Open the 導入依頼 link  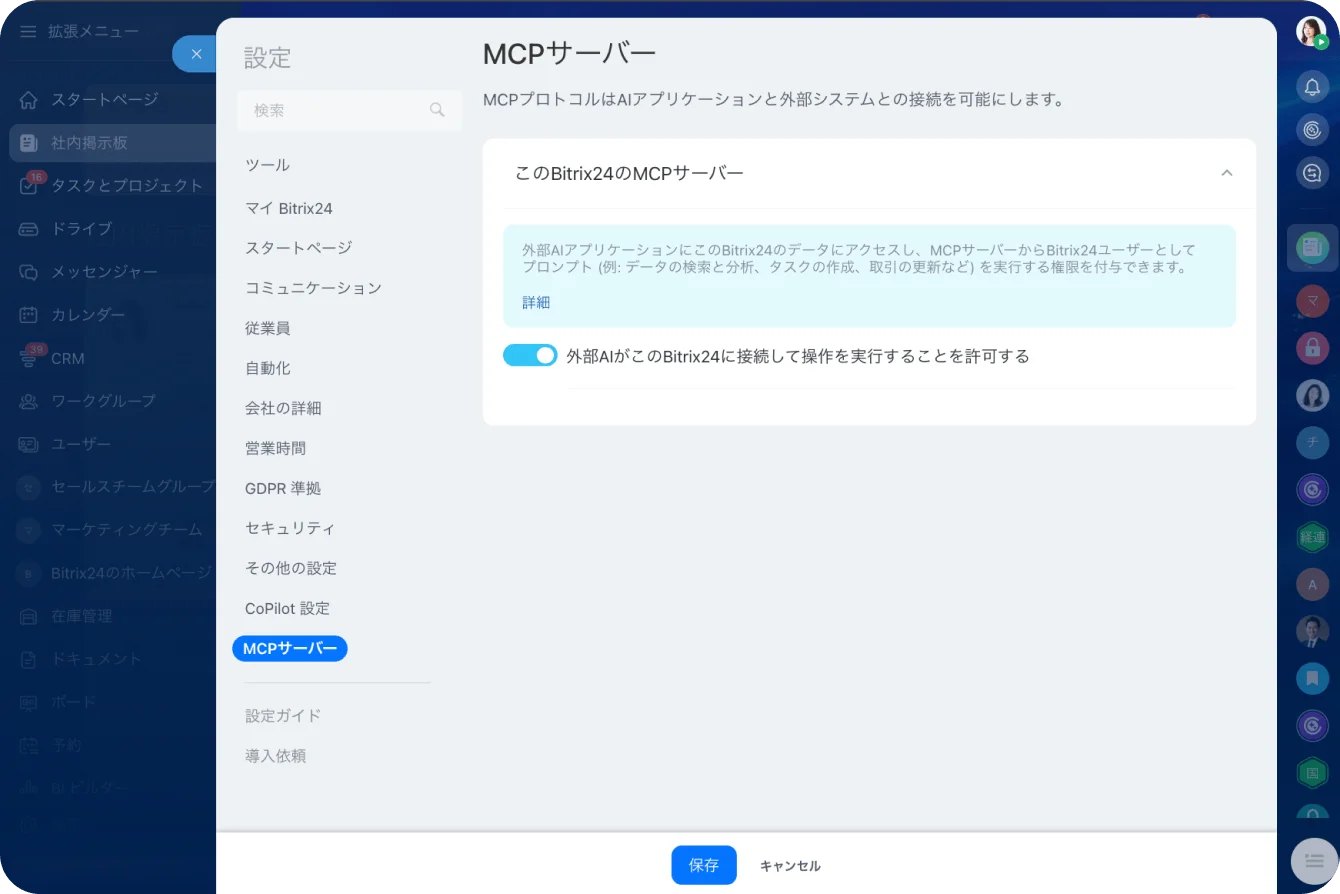coord(276,756)
